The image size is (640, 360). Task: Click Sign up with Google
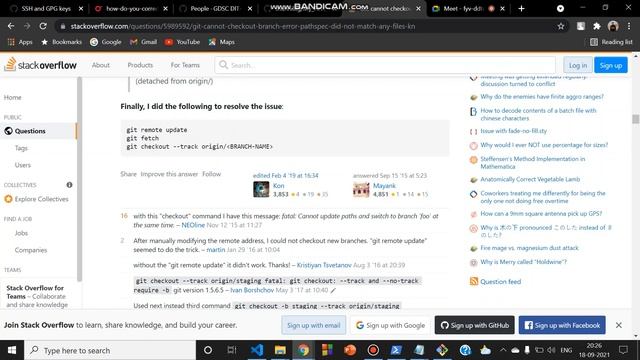coord(391,325)
